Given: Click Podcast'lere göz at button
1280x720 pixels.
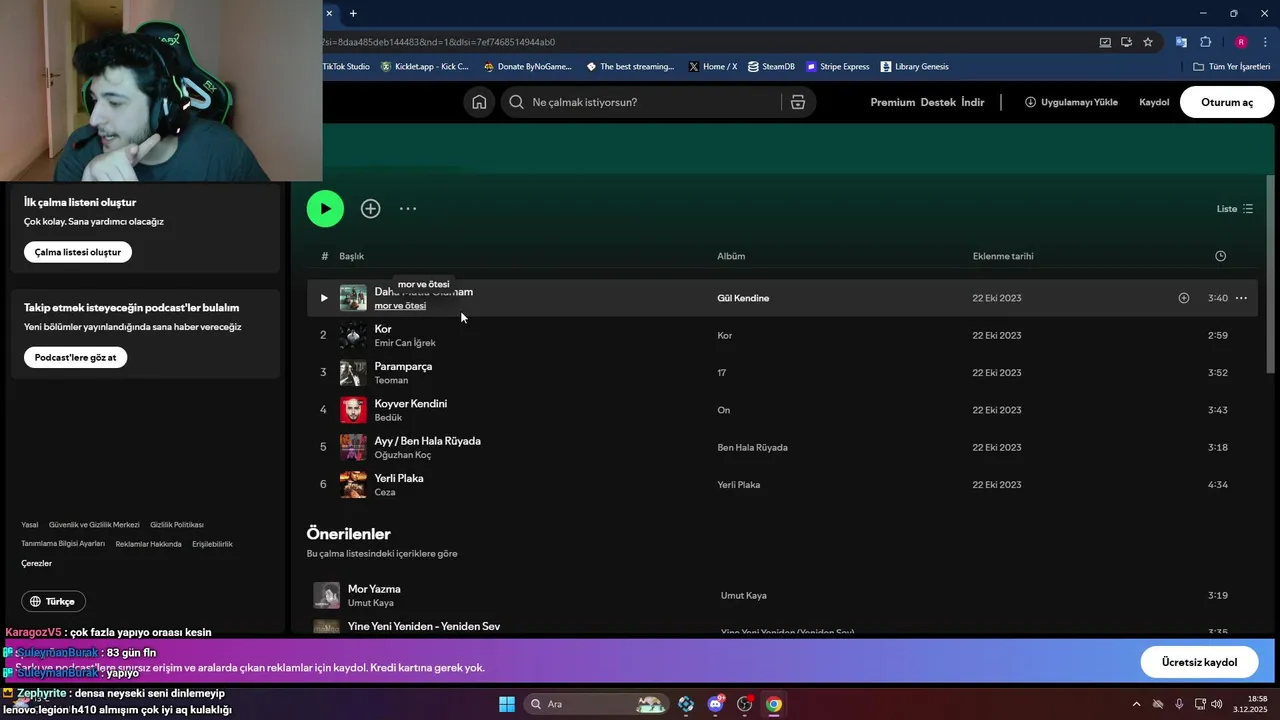Looking at the screenshot, I should point(75,357).
